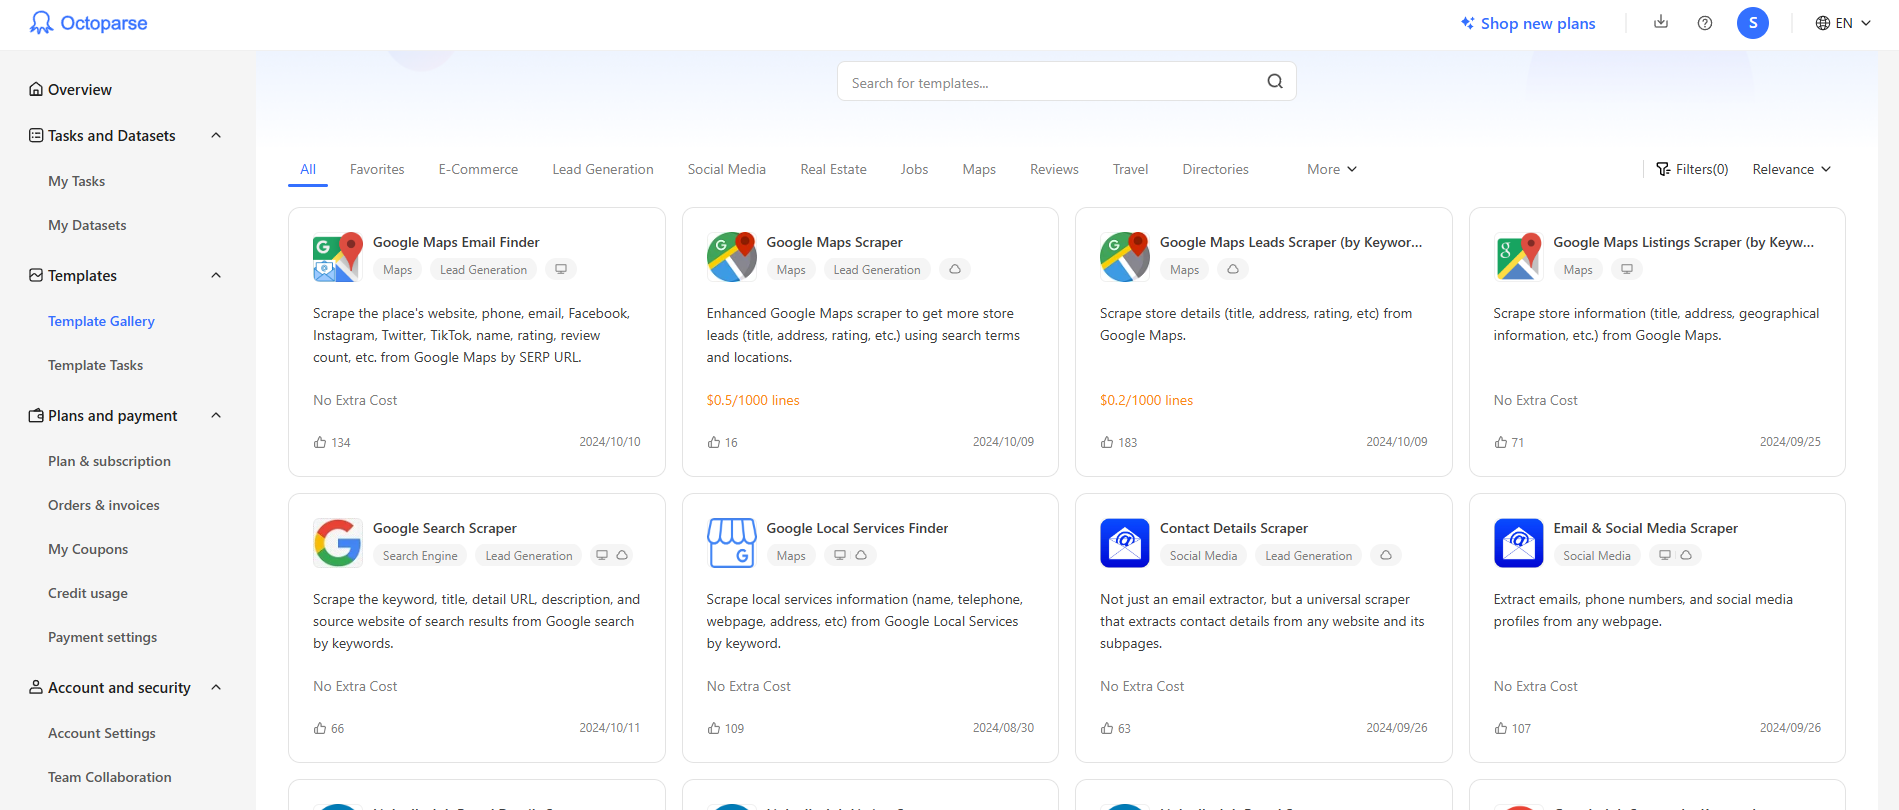Click the Filters(0) button
This screenshot has height=810, width=1899.
click(x=1692, y=169)
